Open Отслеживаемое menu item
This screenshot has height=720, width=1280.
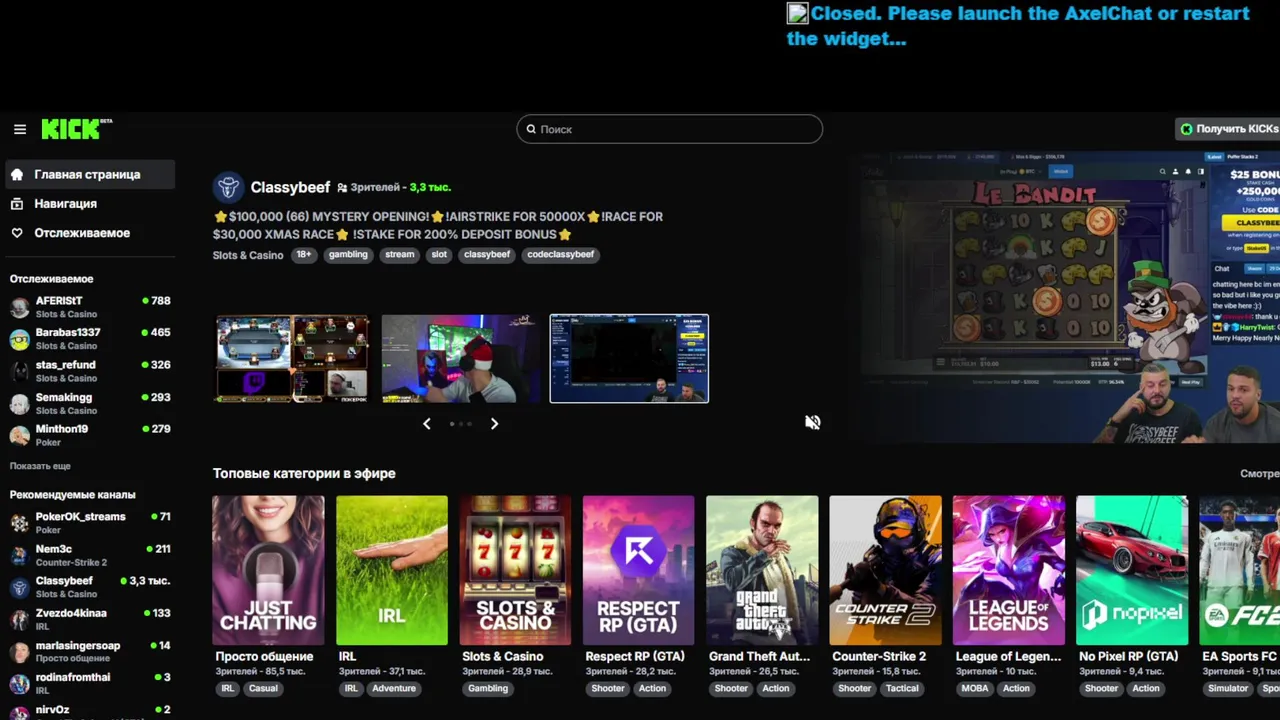pyautogui.click(x=90, y=233)
